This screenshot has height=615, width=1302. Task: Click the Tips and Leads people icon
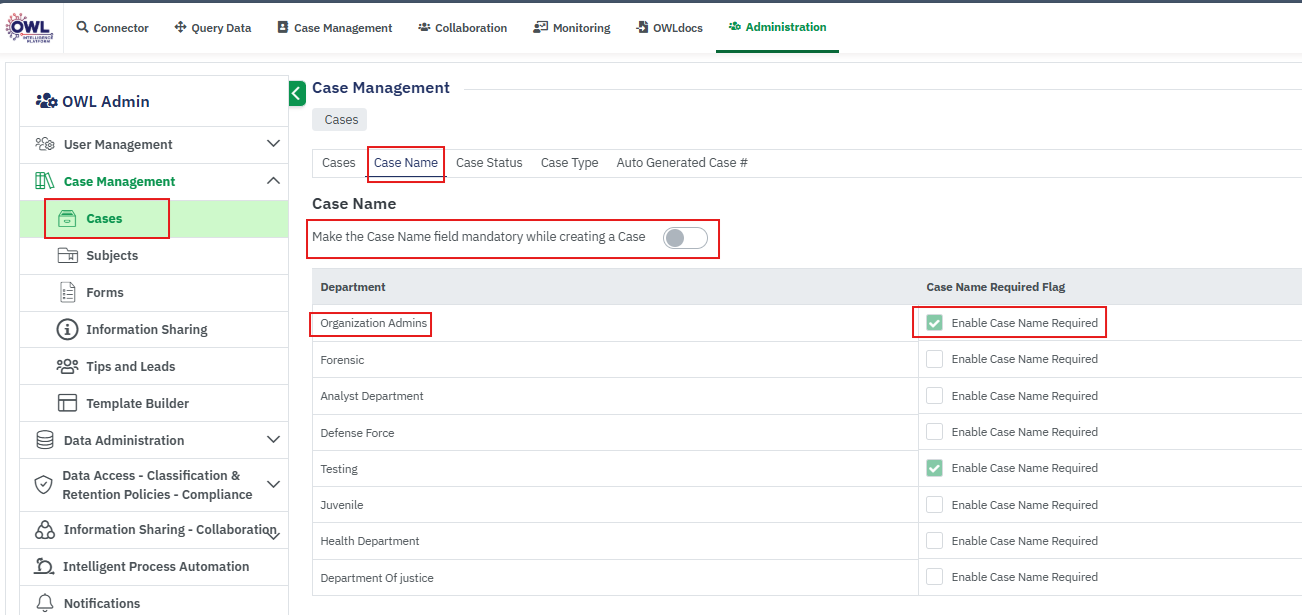pos(67,366)
